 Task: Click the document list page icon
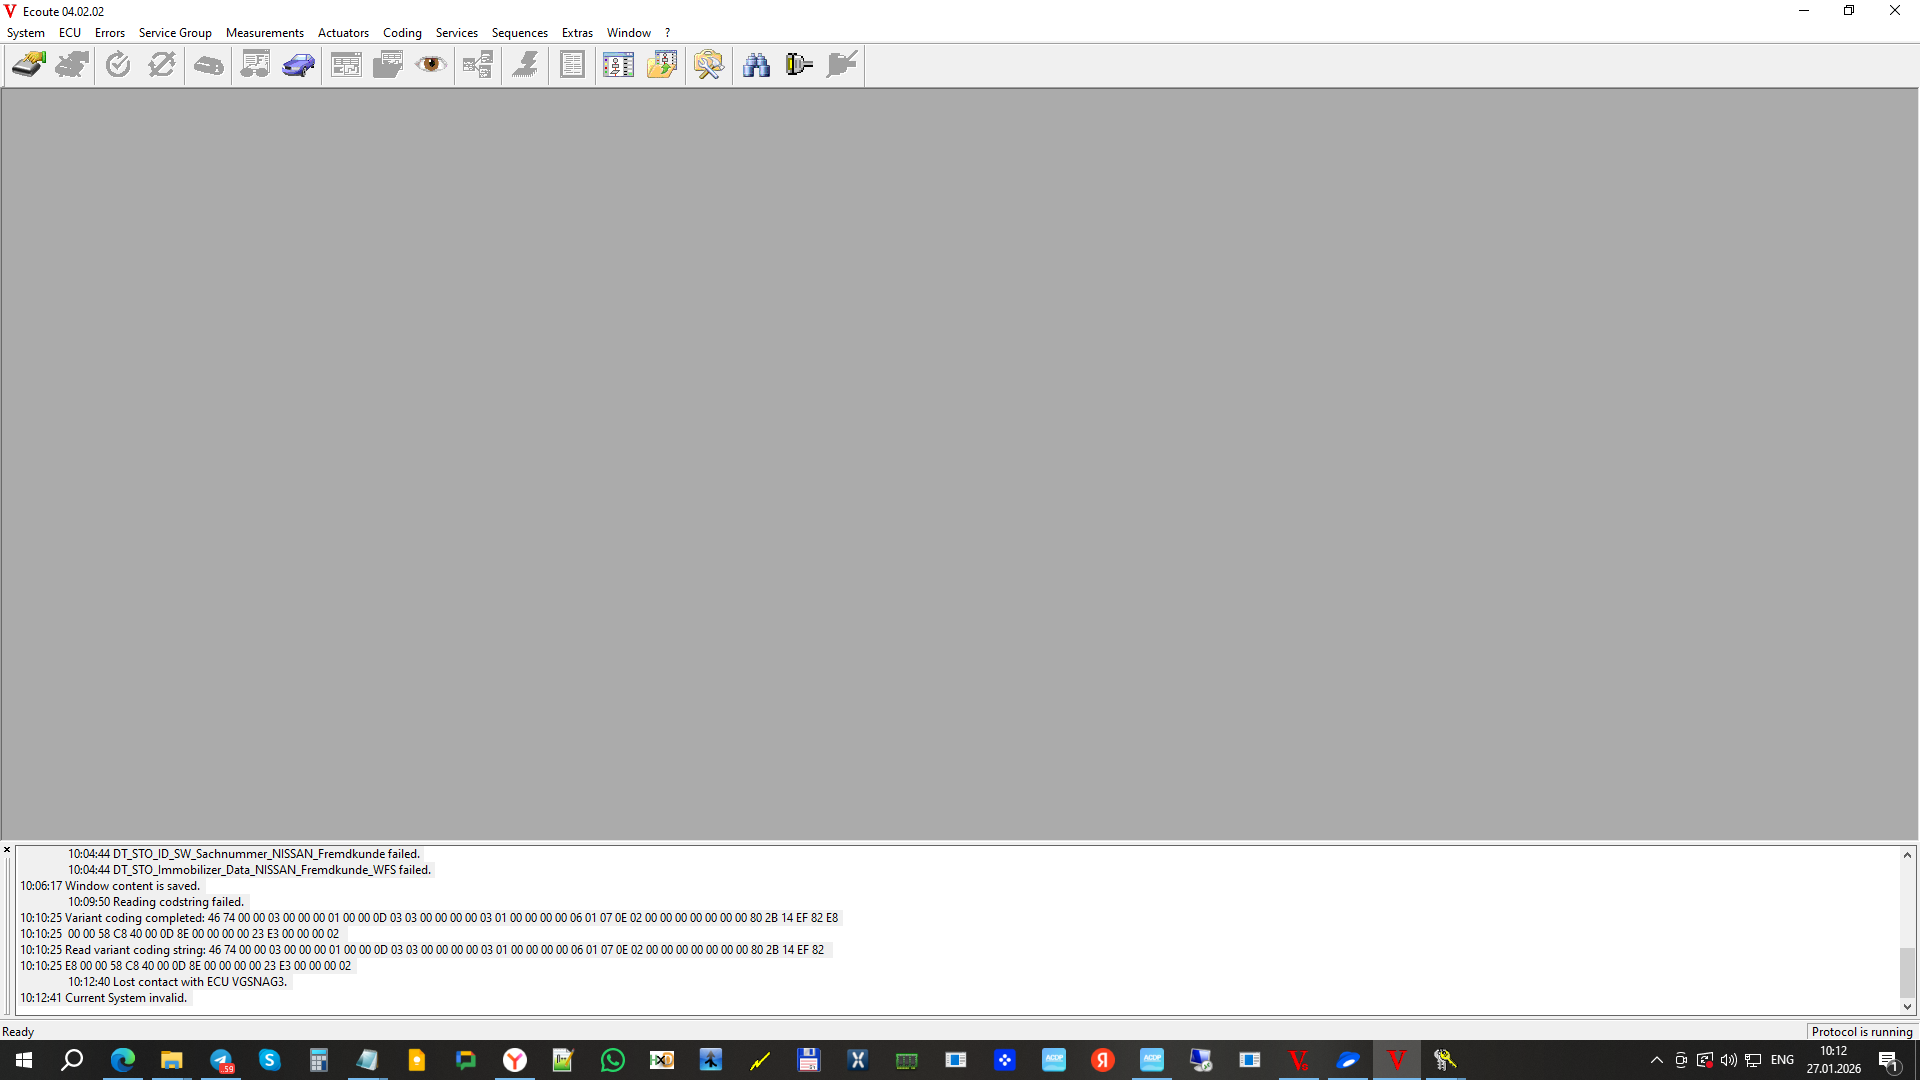(572, 65)
